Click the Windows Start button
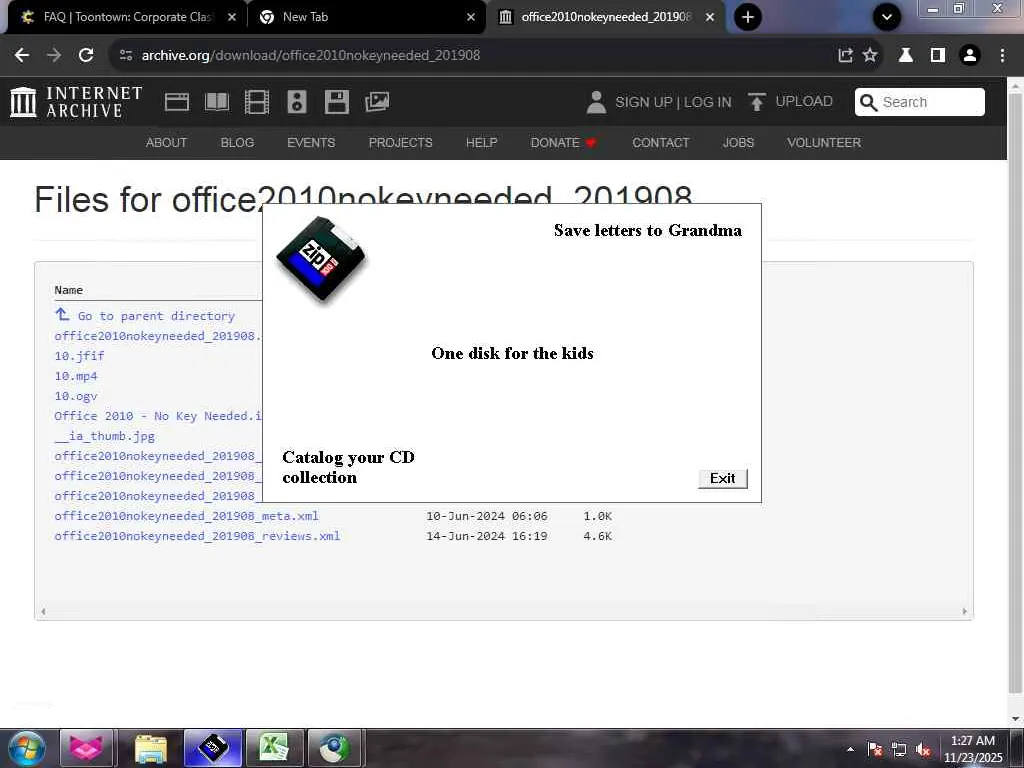Image resolution: width=1024 pixels, height=768 pixels. (26, 748)
